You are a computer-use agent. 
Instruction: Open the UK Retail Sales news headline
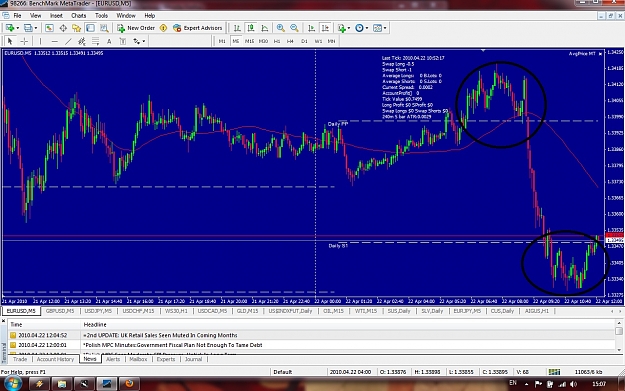[x=160, y=335]
